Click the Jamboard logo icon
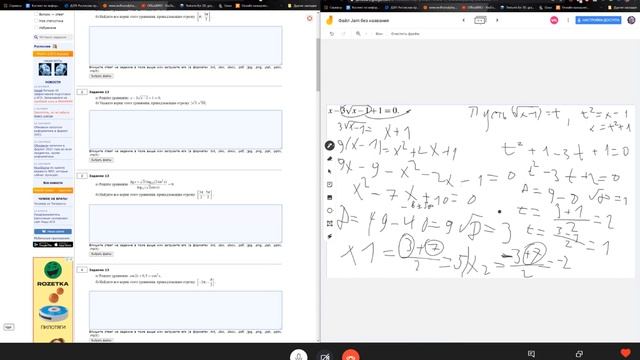This screenshot has height=360, width=640. [329, 20]
